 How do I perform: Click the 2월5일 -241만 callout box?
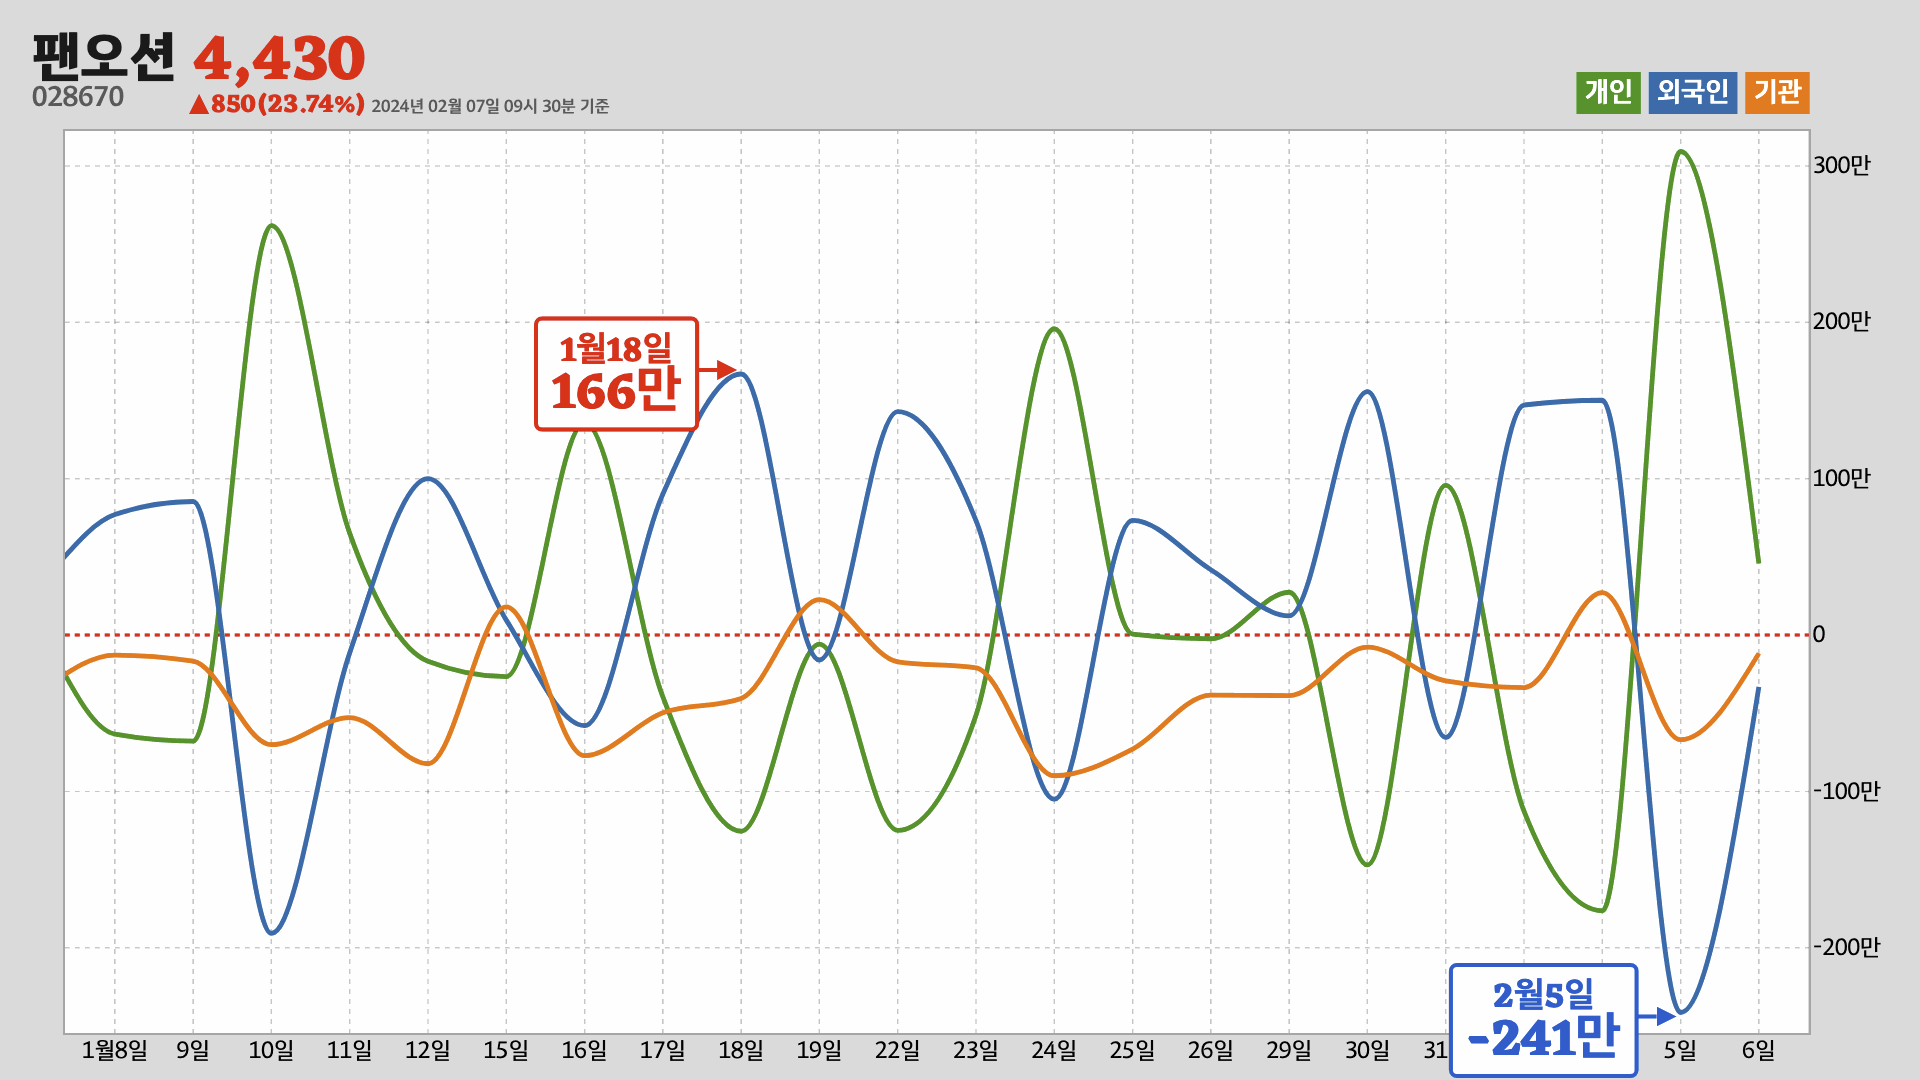click(x=1543, y=1020)
